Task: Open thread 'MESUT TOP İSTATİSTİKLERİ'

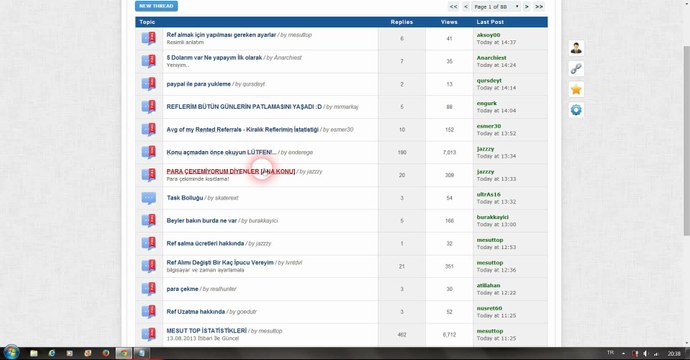Action: coord(206,331)
